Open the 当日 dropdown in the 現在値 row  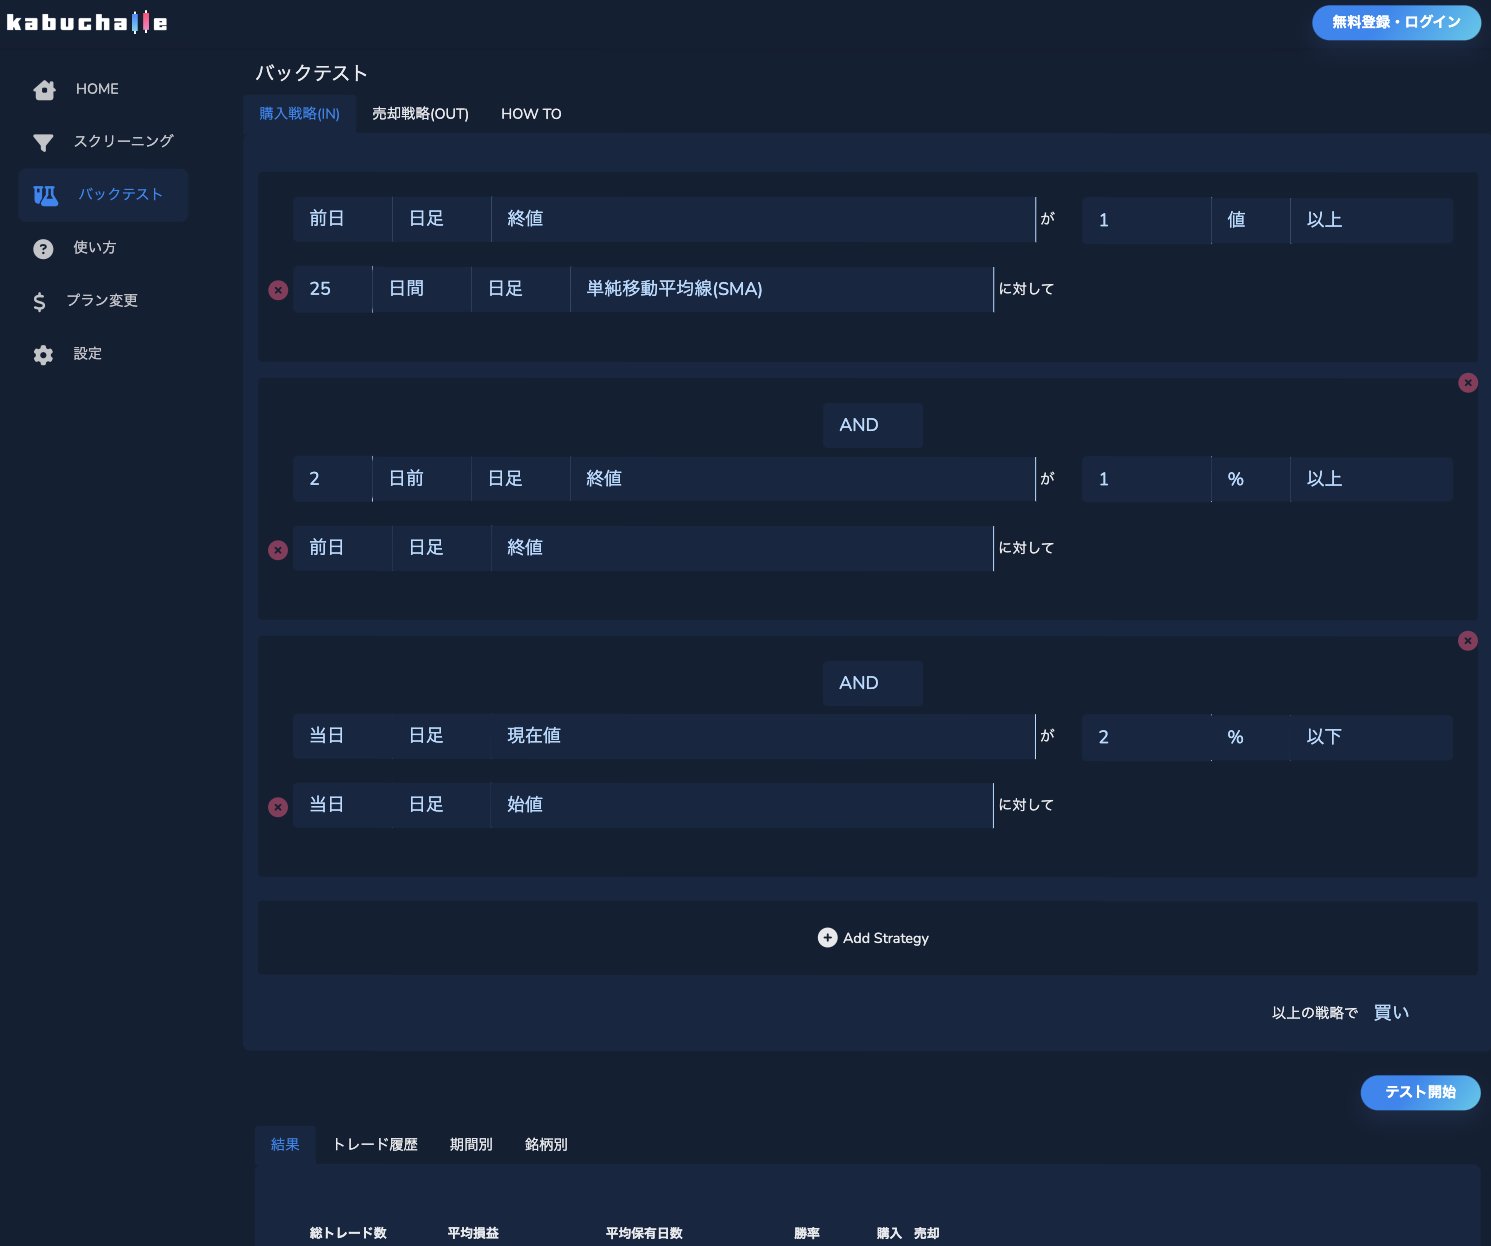[x=342, y=736]
